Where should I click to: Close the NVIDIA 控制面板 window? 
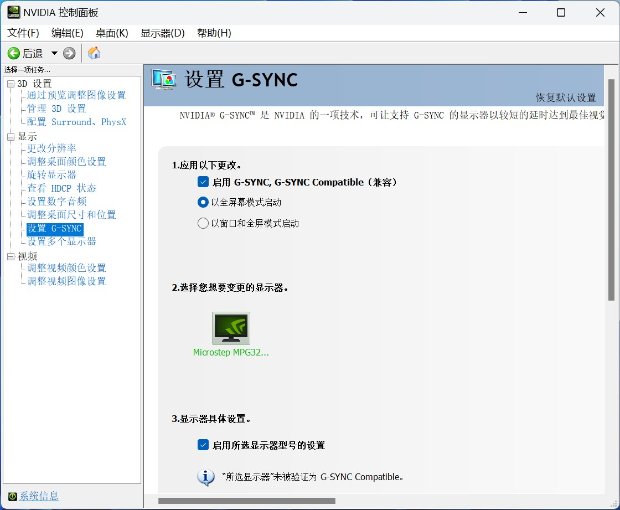point(600,13)
